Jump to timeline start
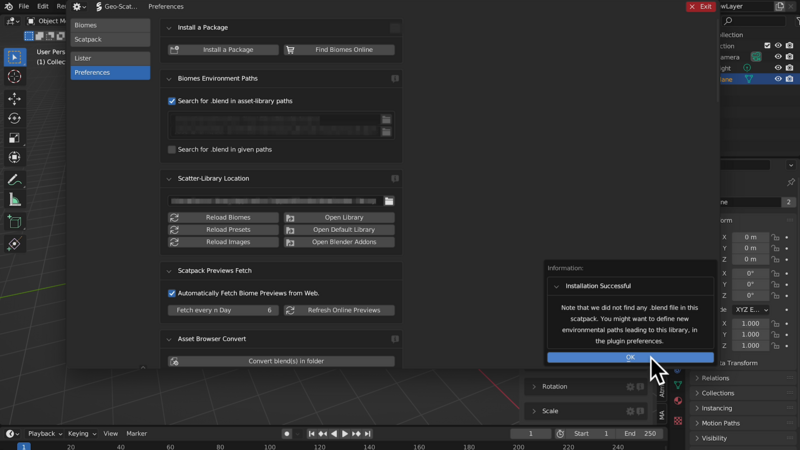The width and height of the screenshot is (800, 450). click(311, 434)
